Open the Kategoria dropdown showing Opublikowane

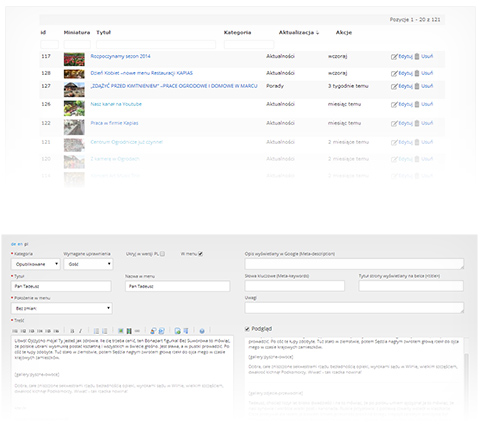pyautogui.click(x=36, y=264)
